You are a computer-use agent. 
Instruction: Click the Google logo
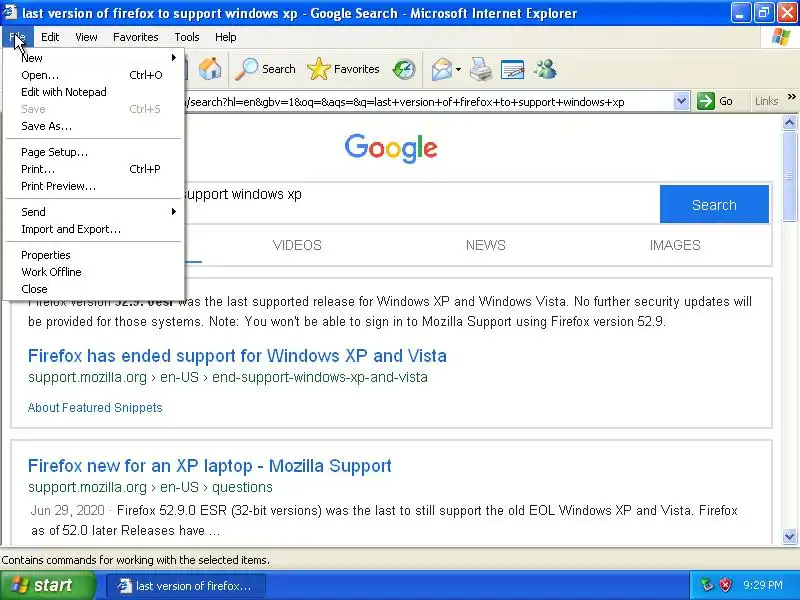[391, 148]
